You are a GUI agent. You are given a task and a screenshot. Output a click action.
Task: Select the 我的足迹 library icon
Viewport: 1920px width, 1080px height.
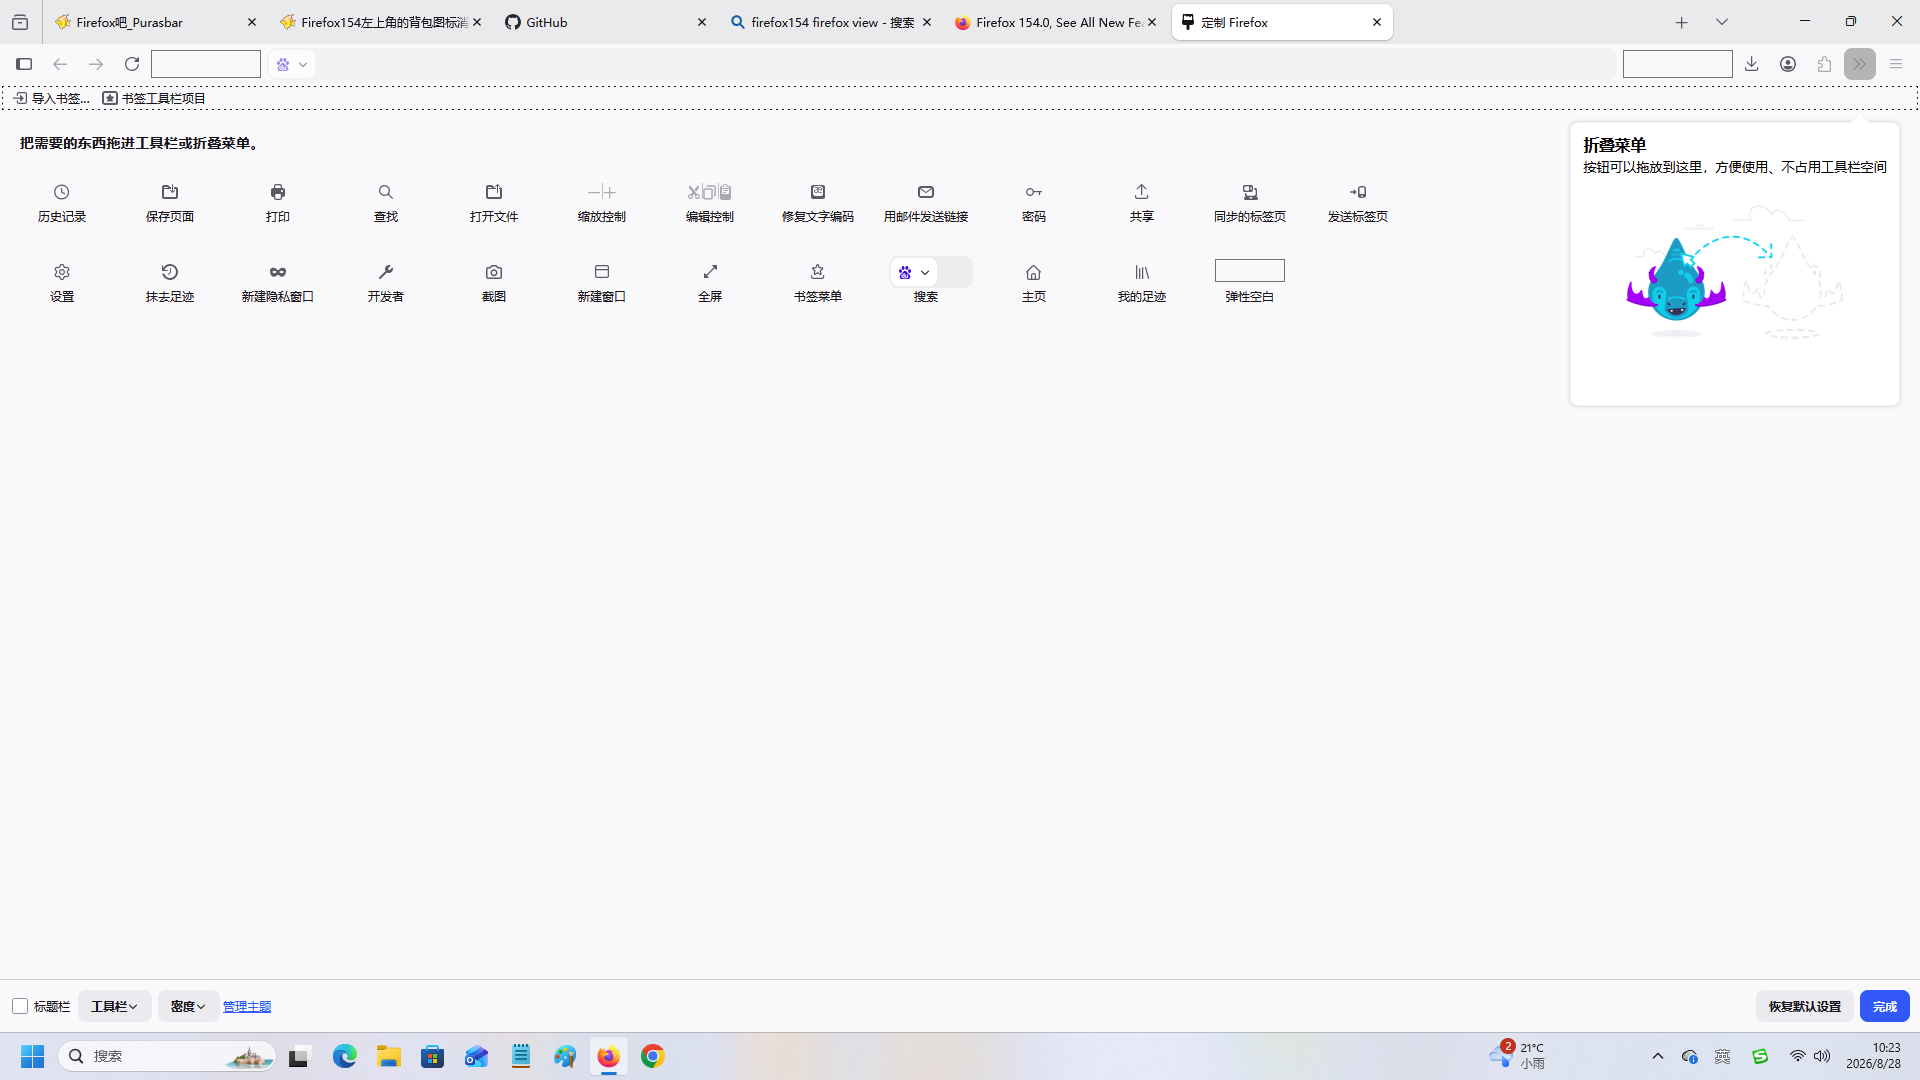tap(1142, 272)
